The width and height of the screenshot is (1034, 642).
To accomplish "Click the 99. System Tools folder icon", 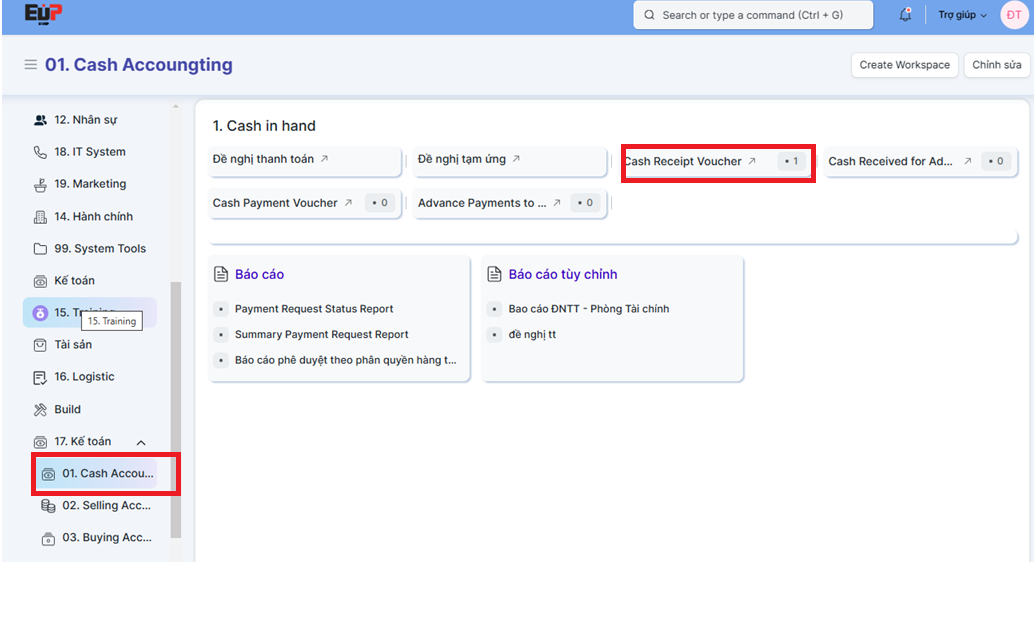I will point(40,249).
